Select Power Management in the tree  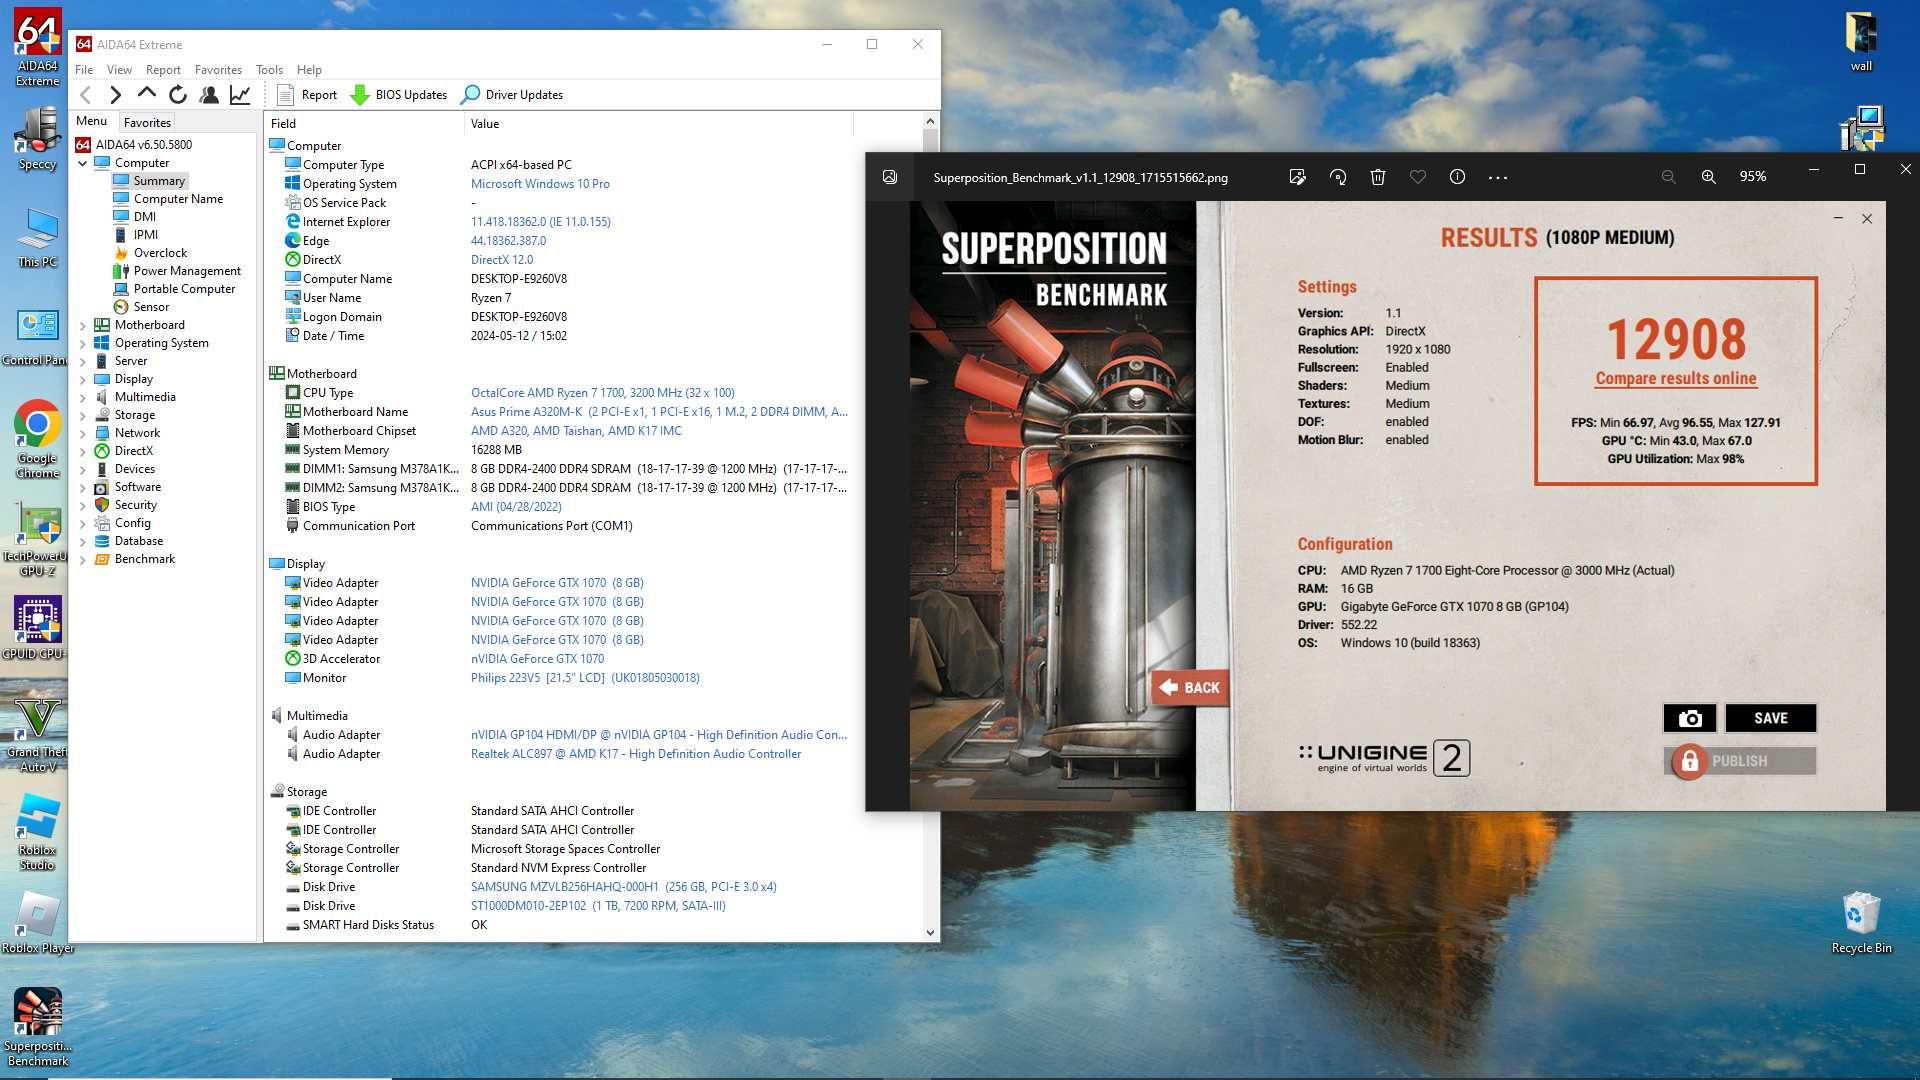[187, 271]
